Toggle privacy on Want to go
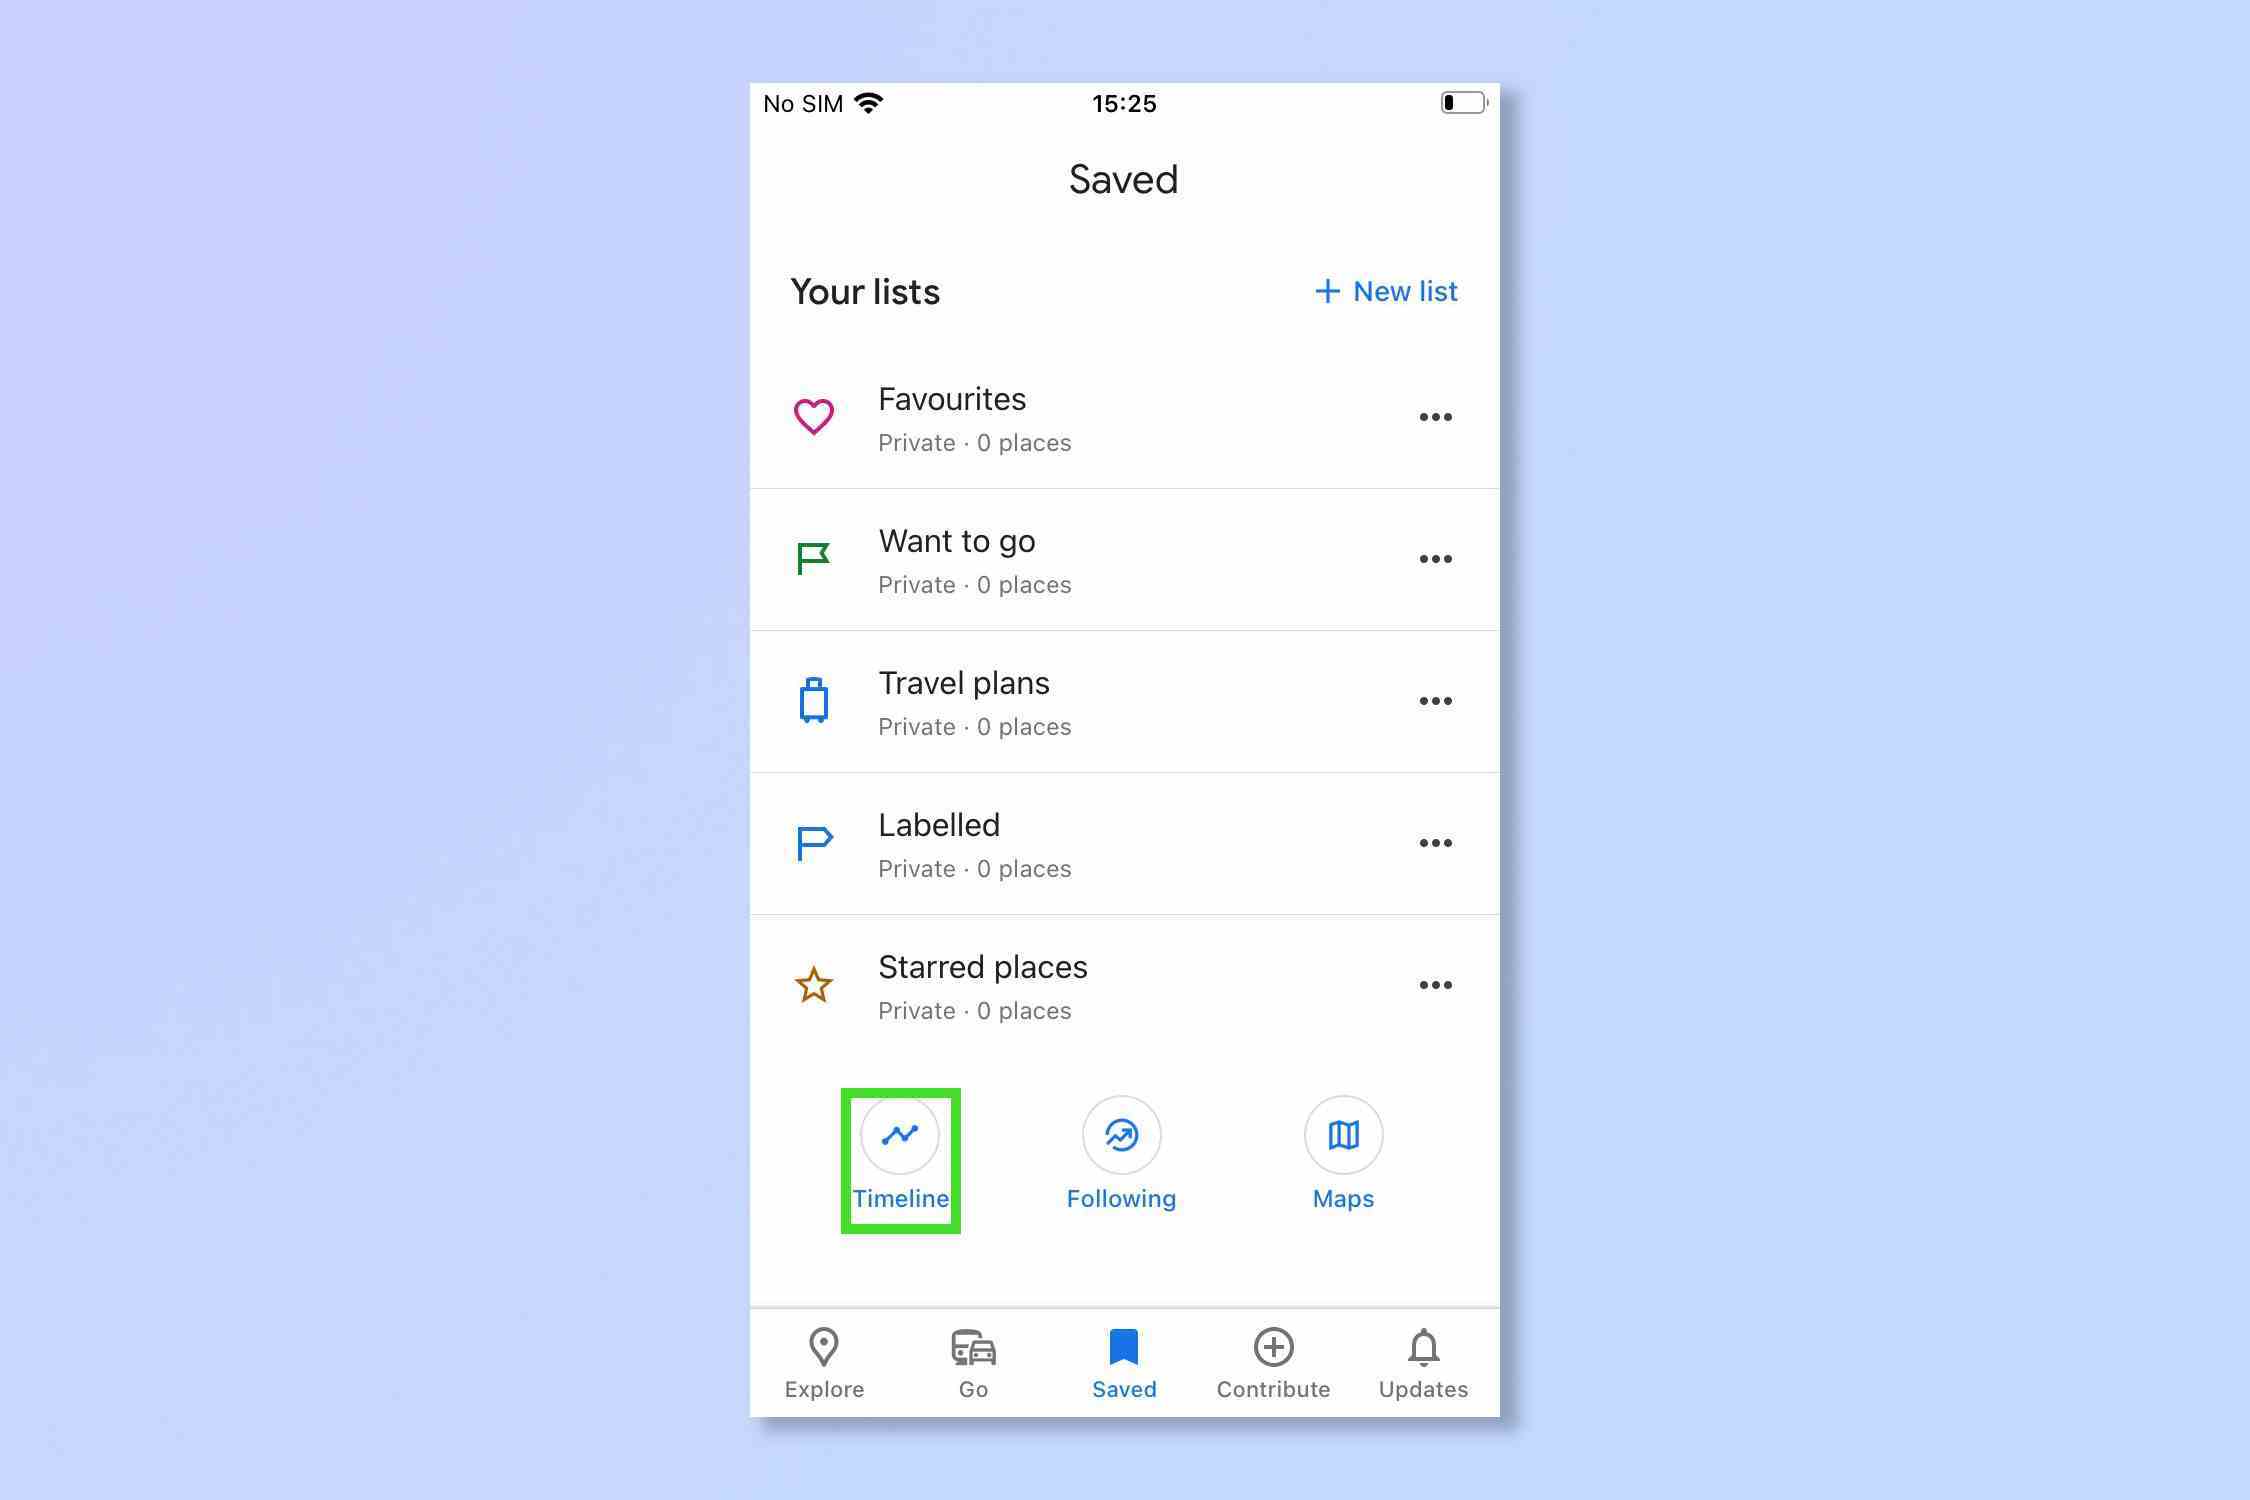Image resolution: width=2250 pixels, height=1500 pixels. [x=1435, y=559]
